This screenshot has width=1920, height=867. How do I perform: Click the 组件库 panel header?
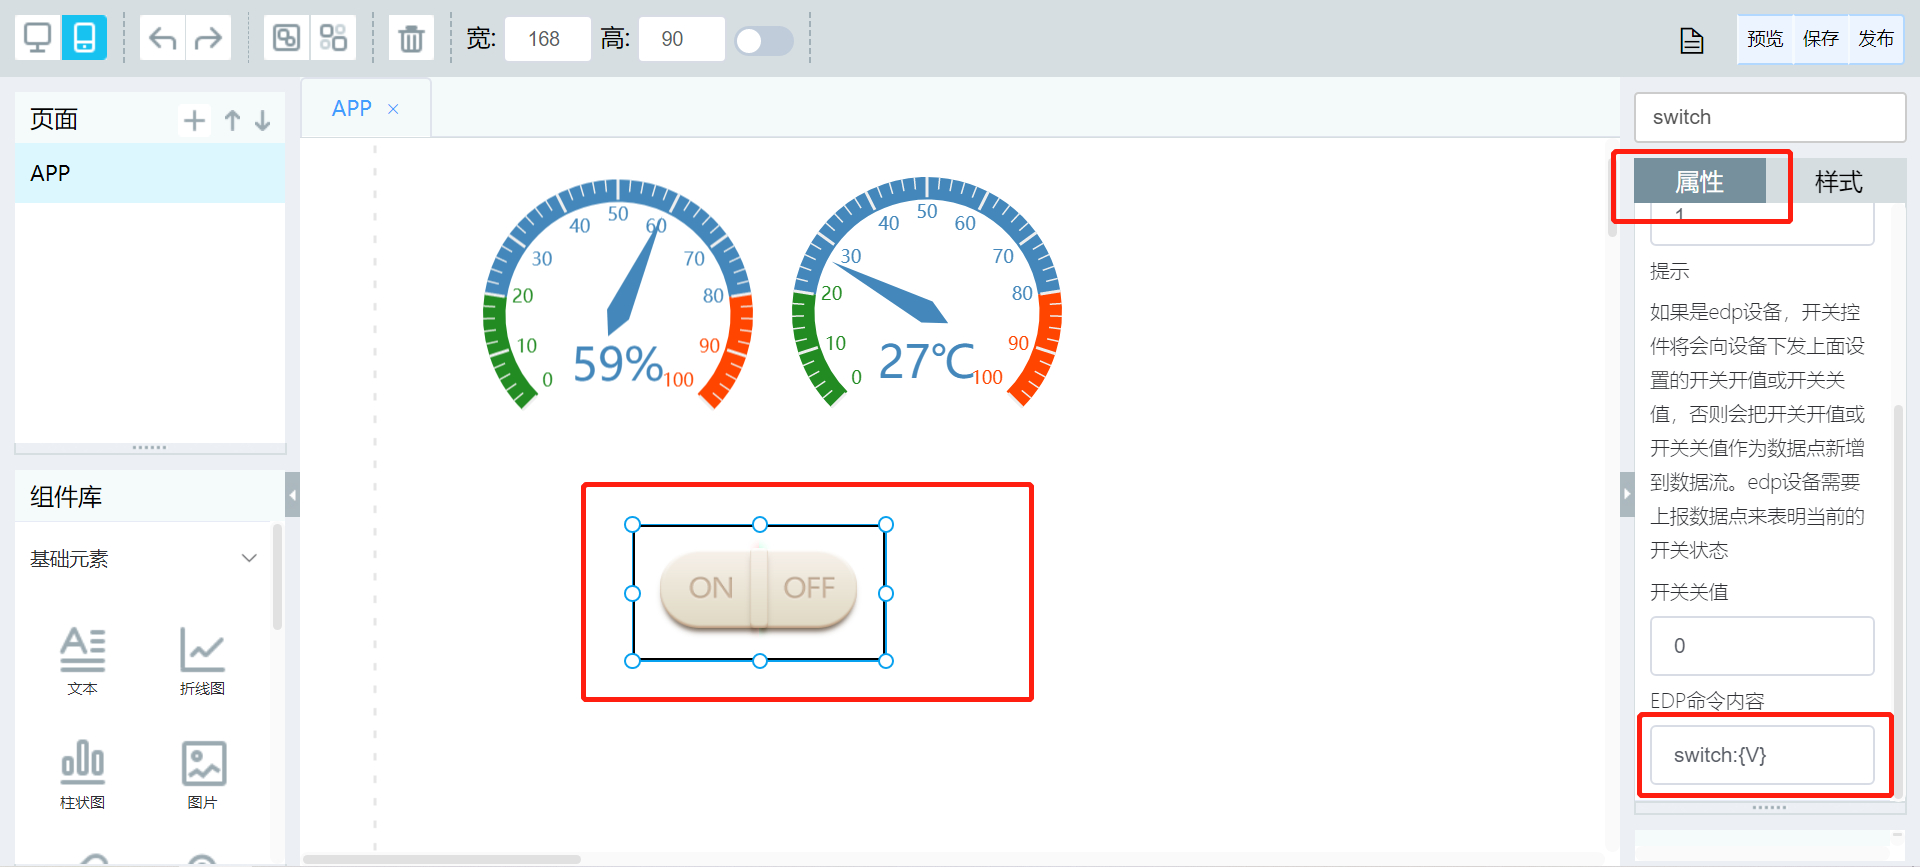point(150,496)
